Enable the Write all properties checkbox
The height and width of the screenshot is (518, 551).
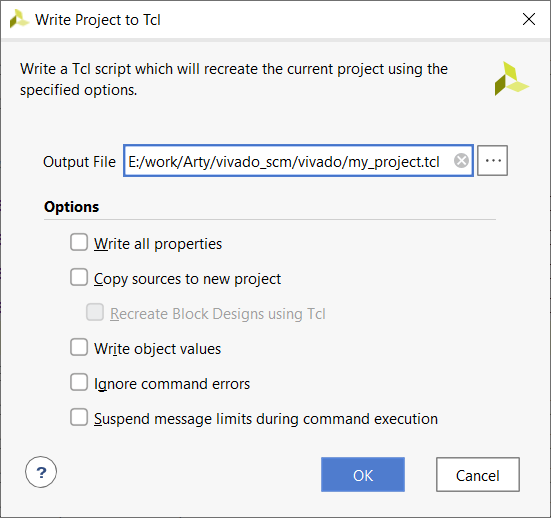tap(79, 242)
